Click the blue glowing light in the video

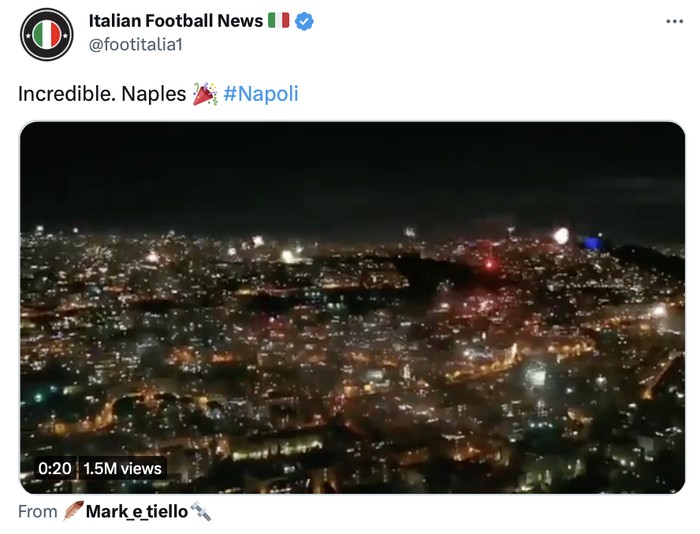[592, 242]
